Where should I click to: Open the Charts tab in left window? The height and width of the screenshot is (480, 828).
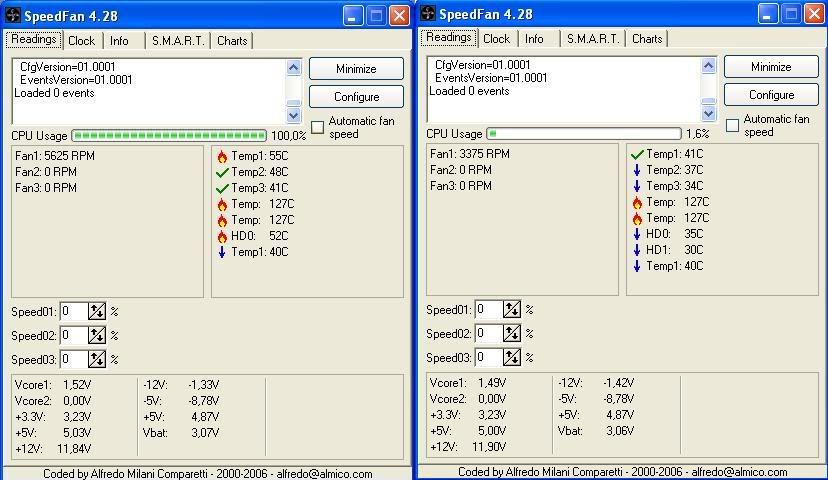pos(232,41)
